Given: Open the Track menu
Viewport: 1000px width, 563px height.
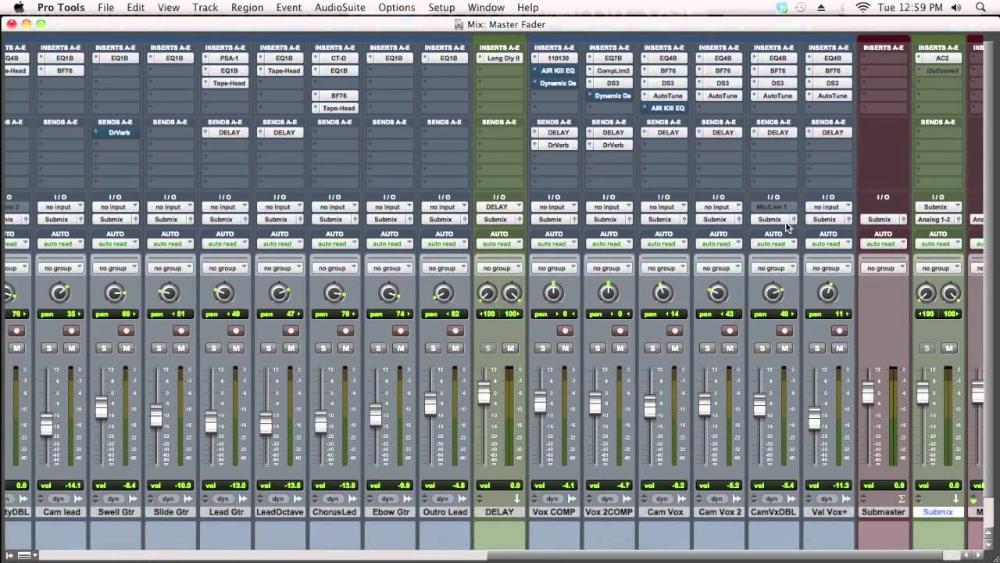Looking at the screenshot, I should click(x=205, y=8).
